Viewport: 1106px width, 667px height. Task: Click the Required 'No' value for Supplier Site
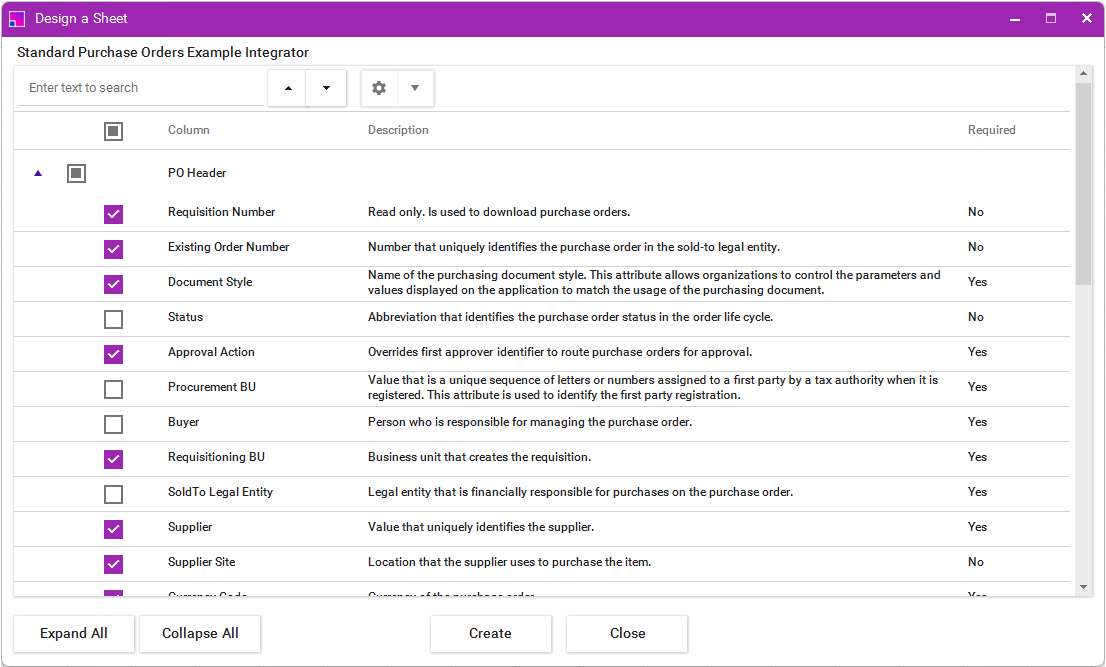click(x=976, y=562)
